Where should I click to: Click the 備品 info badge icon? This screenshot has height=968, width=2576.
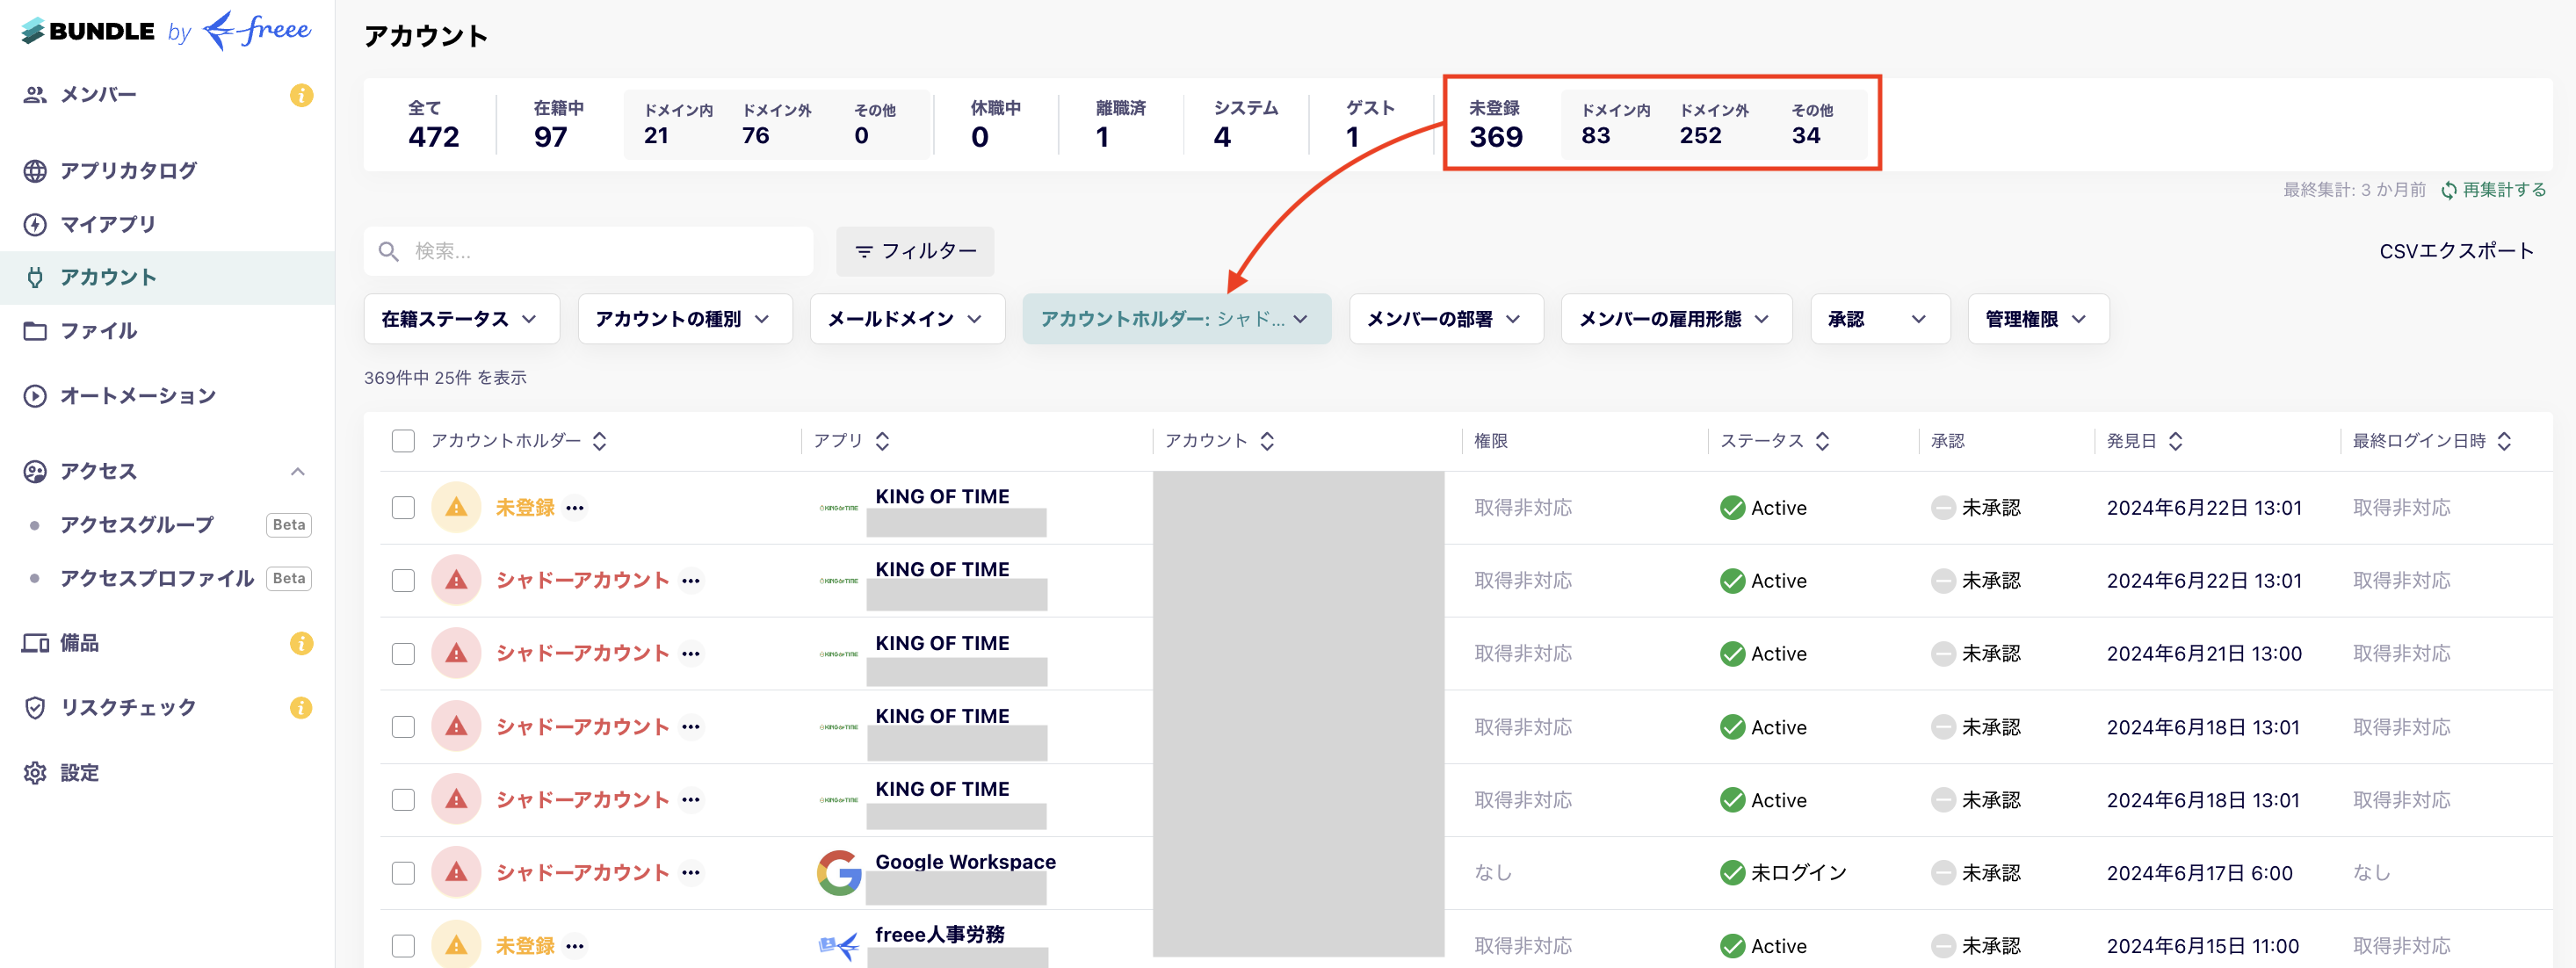[303, 644]
